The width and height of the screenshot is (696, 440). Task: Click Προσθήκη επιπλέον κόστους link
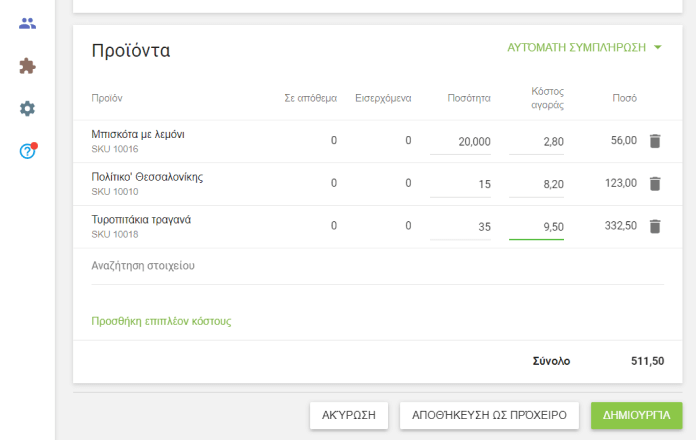pyautogui.click(x=161, y=321)
